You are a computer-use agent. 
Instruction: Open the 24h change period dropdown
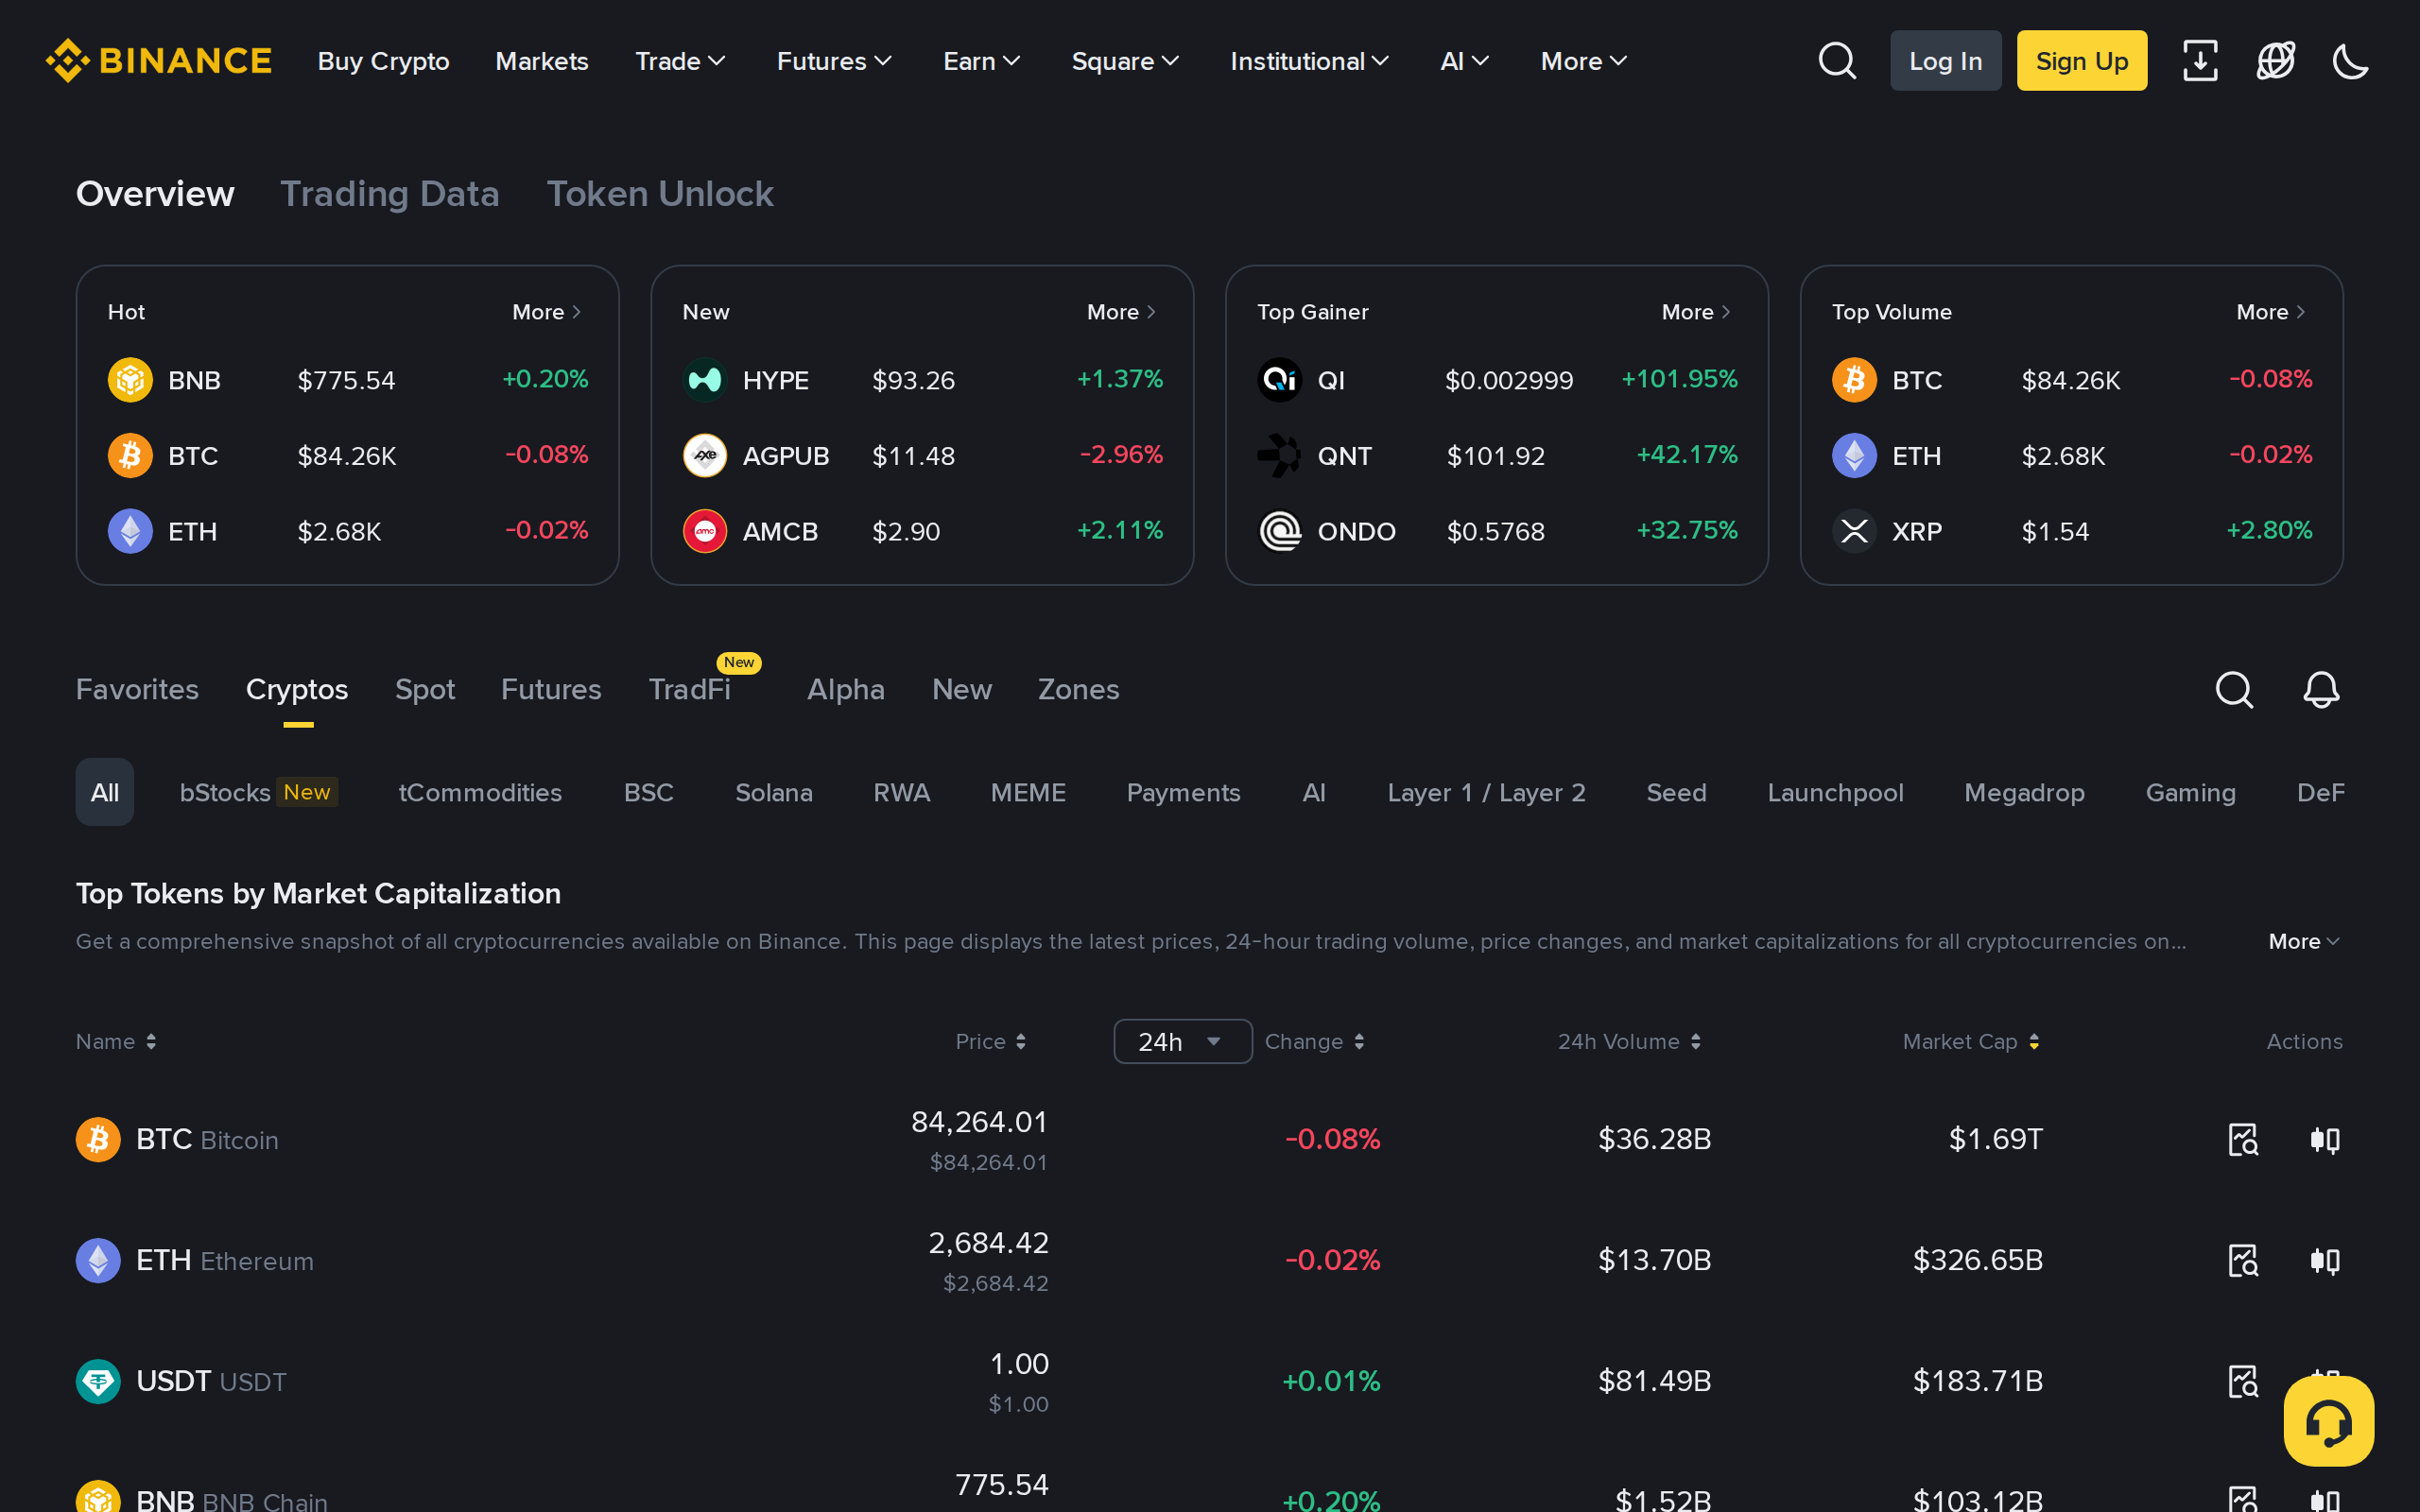tap(1182, 1041)
